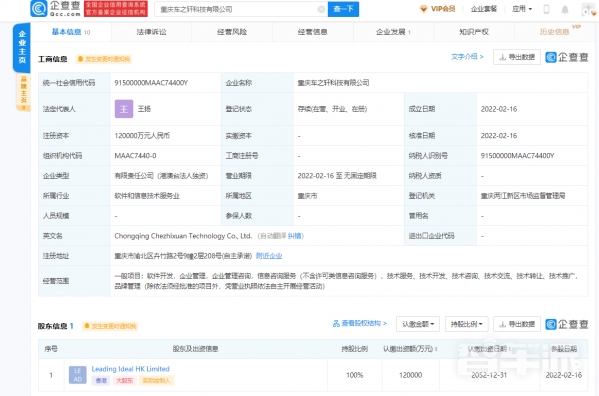Select the company type 有限责任公司 value
The image size is (599, 396).
(161, 176)
